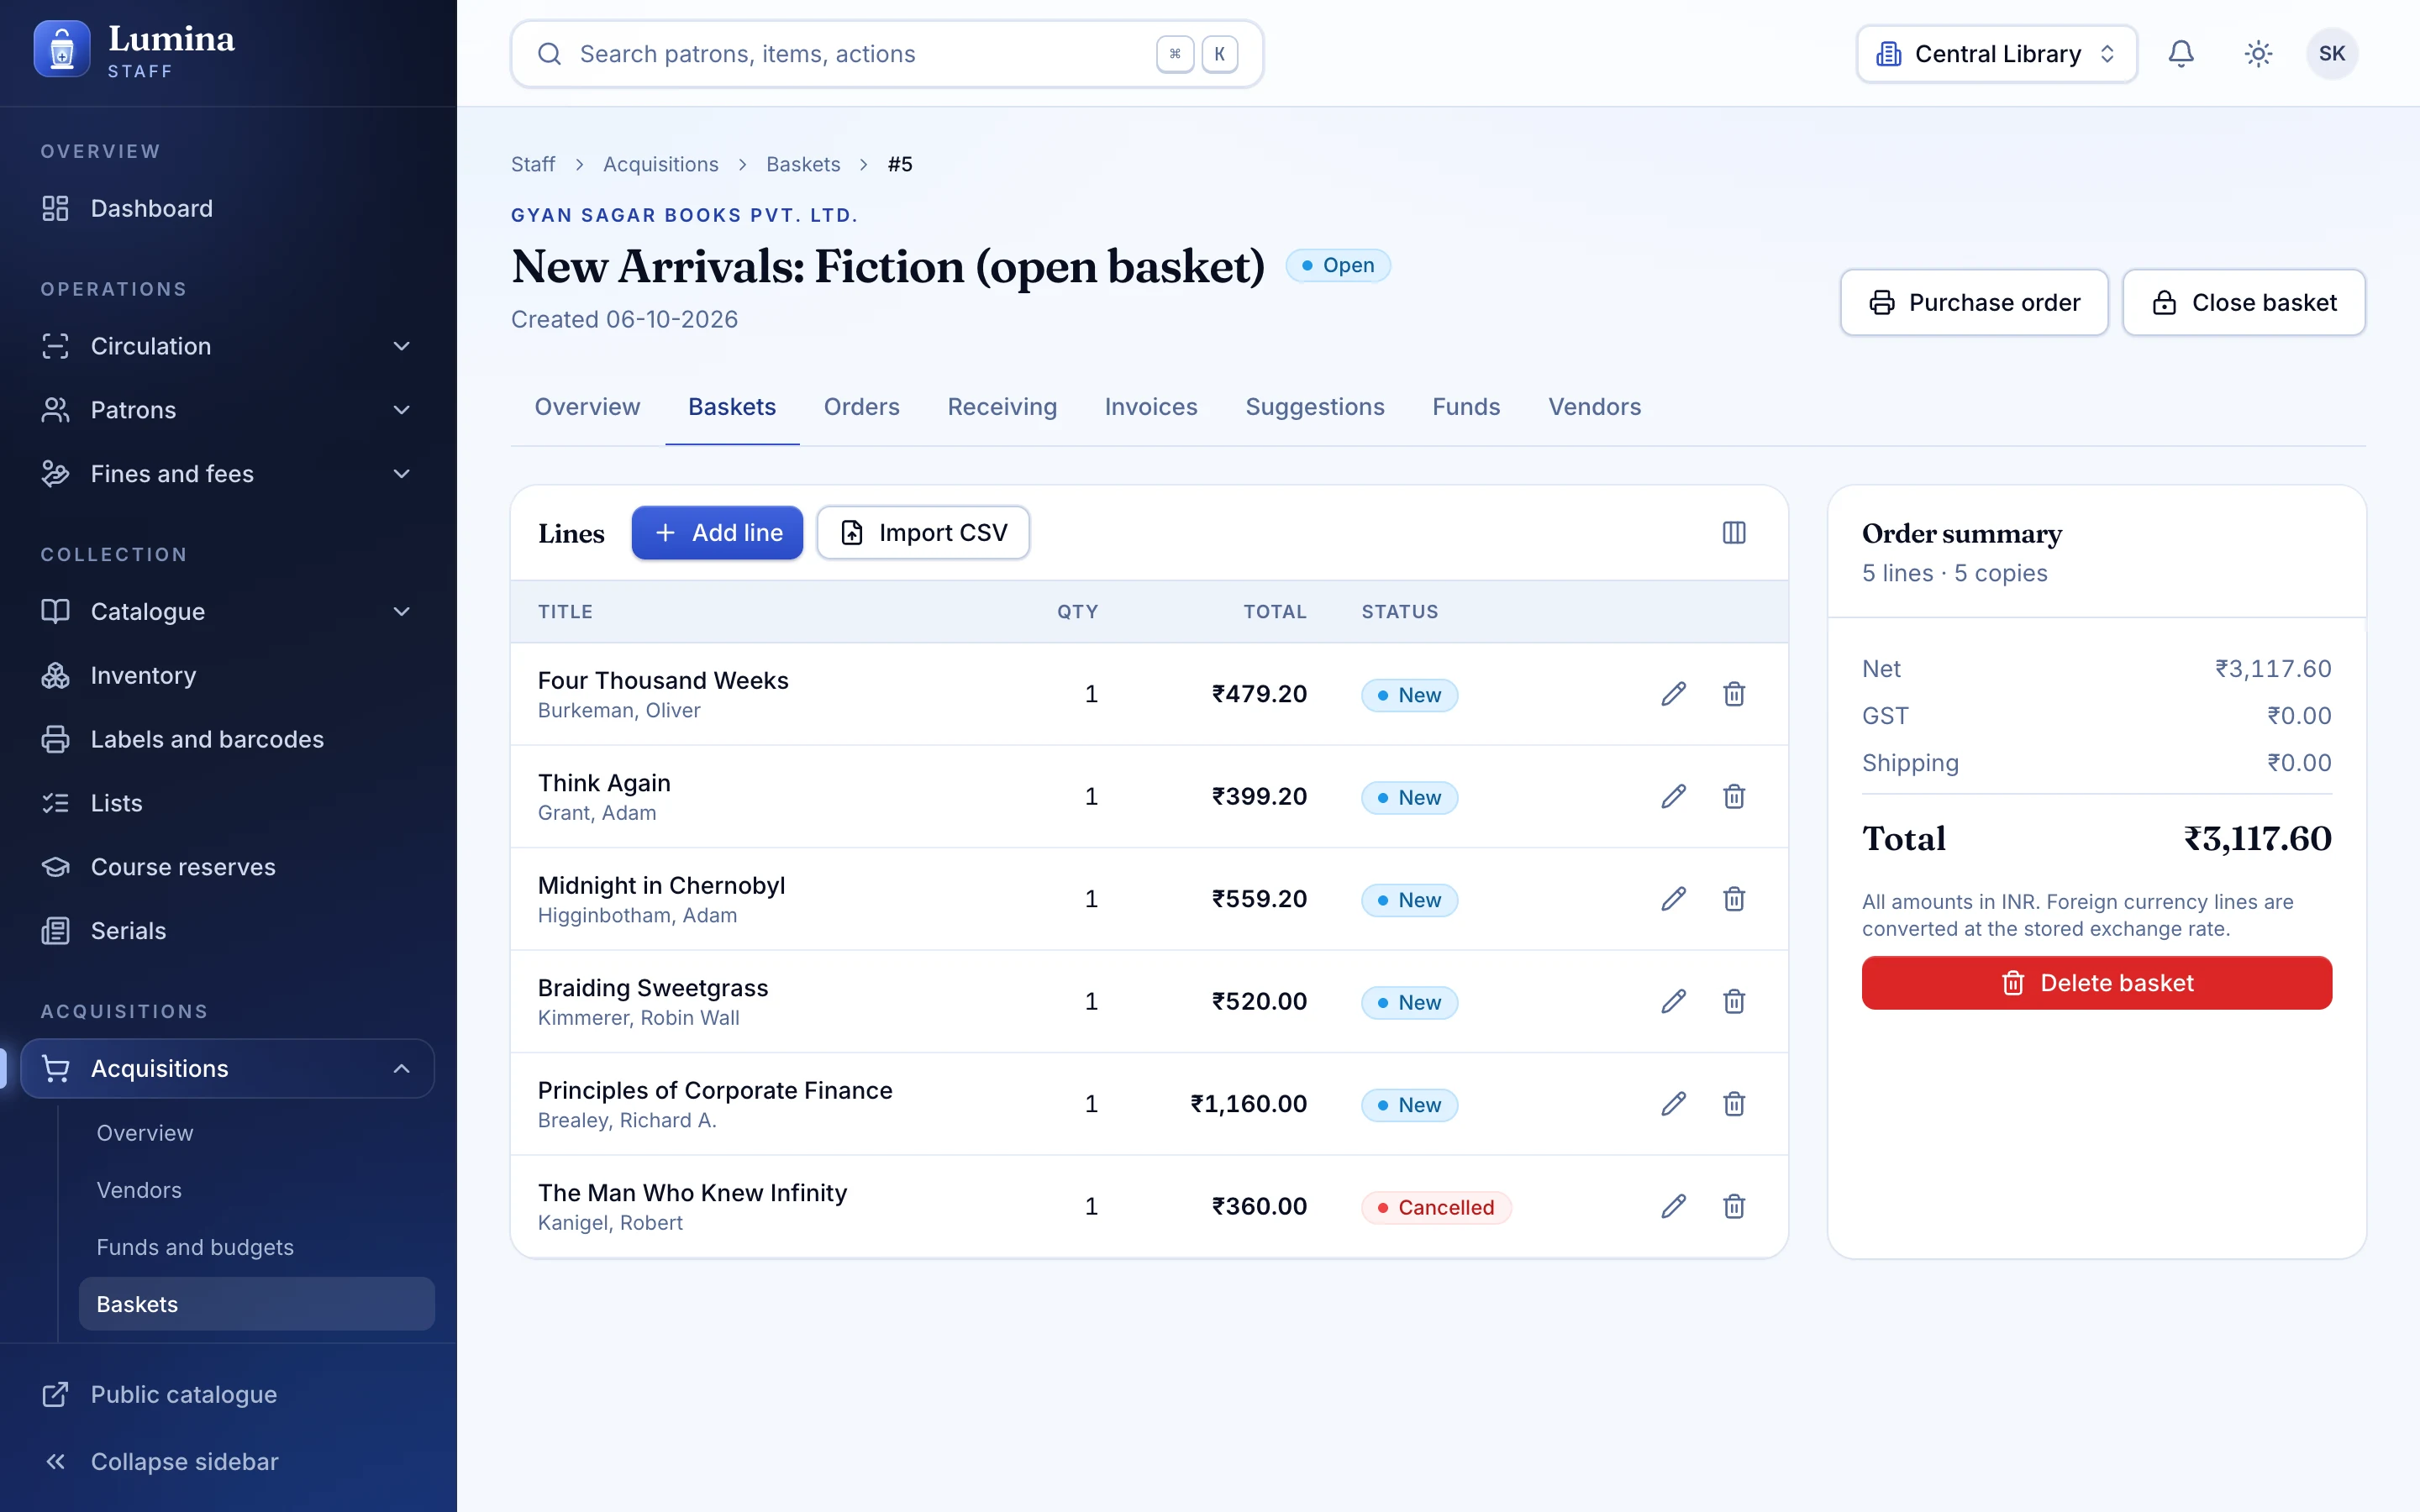2420x1512 pixels.
Task: Expand Fines and fees section
Action: [228, 474]
